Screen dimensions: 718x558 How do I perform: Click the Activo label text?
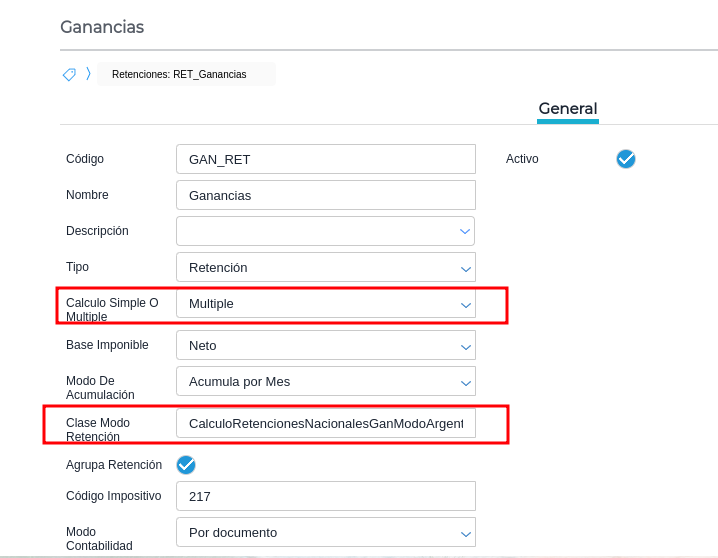click(522, 159)
